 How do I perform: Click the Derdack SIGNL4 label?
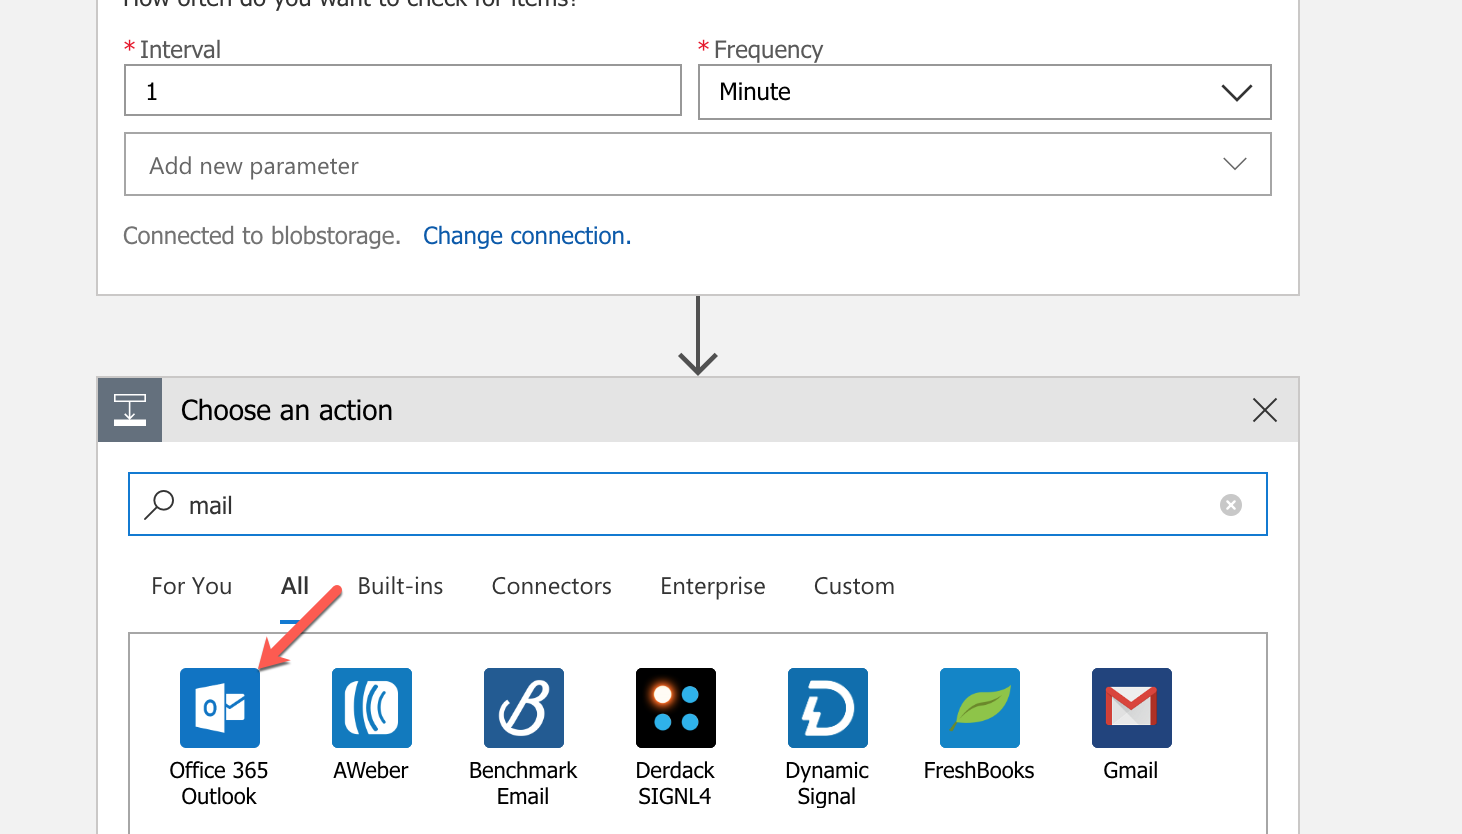(x=675, y=783)
